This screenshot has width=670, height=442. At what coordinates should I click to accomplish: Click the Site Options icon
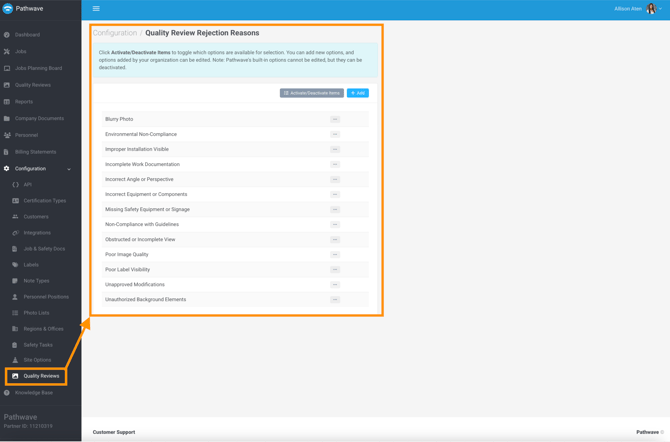15,360
